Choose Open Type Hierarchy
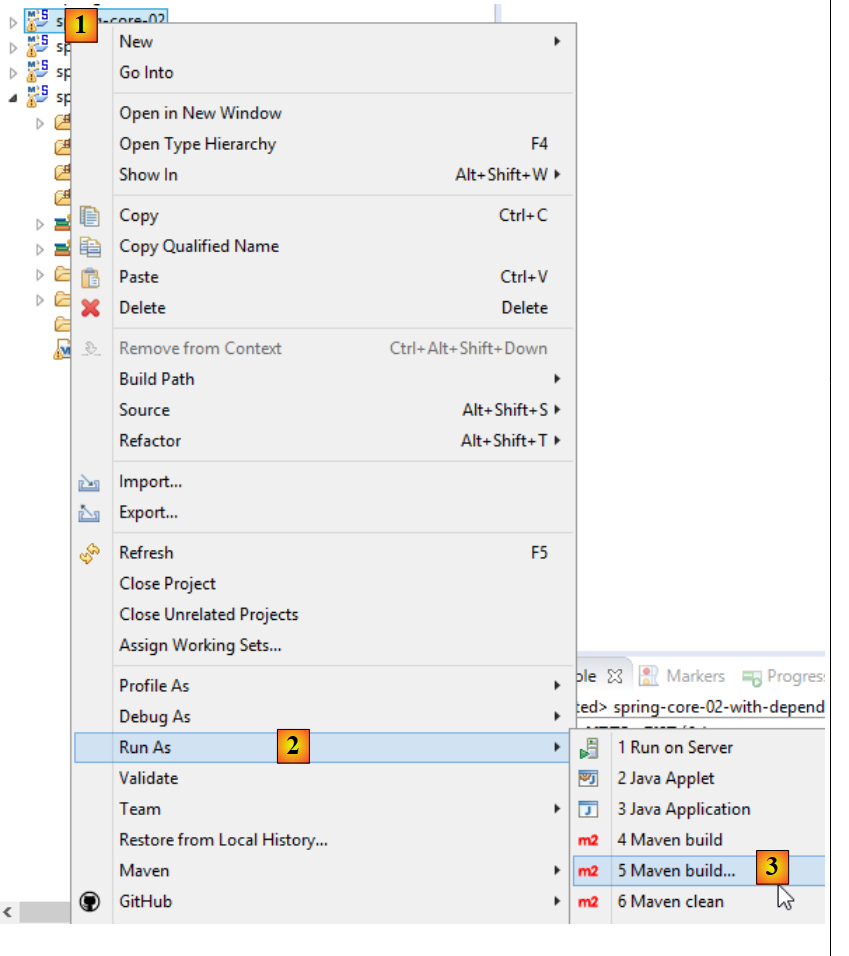Screen dimensions: 849x956 197,144
